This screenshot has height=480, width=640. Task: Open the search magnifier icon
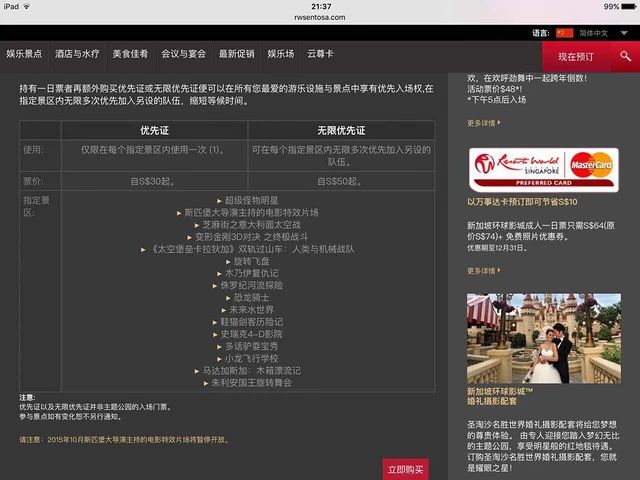625,56
